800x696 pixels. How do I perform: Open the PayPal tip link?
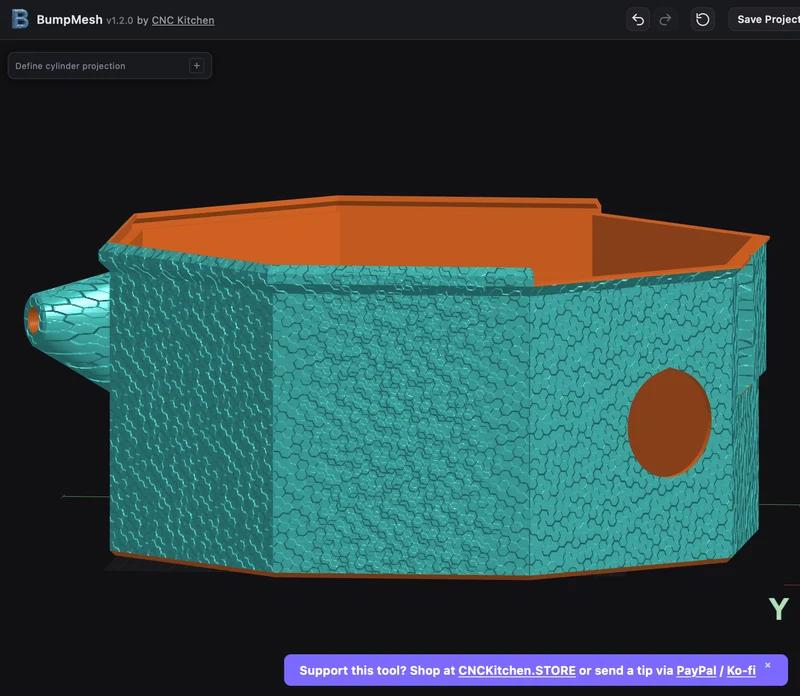(696, 670)
